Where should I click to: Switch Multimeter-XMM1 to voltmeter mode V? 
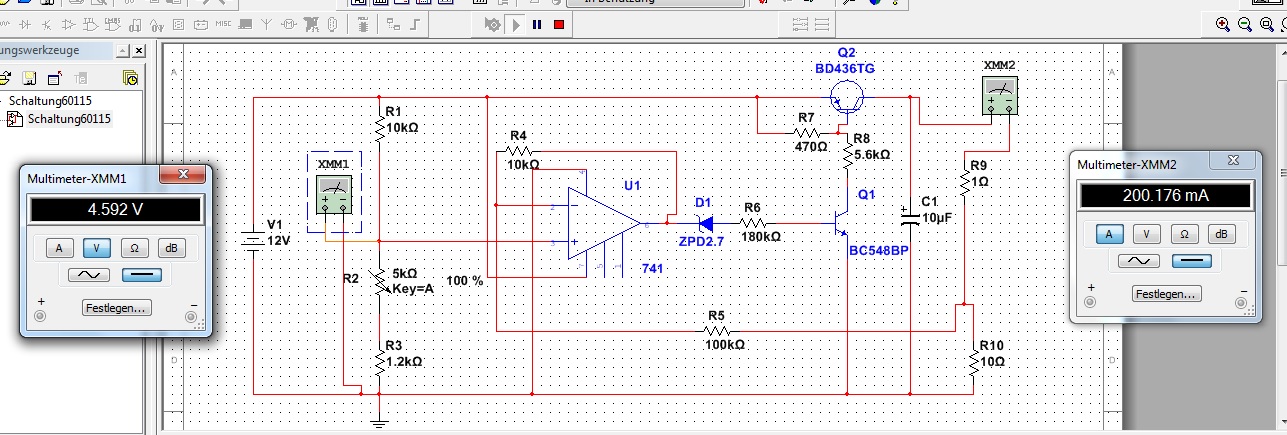[x=97, y=247]
